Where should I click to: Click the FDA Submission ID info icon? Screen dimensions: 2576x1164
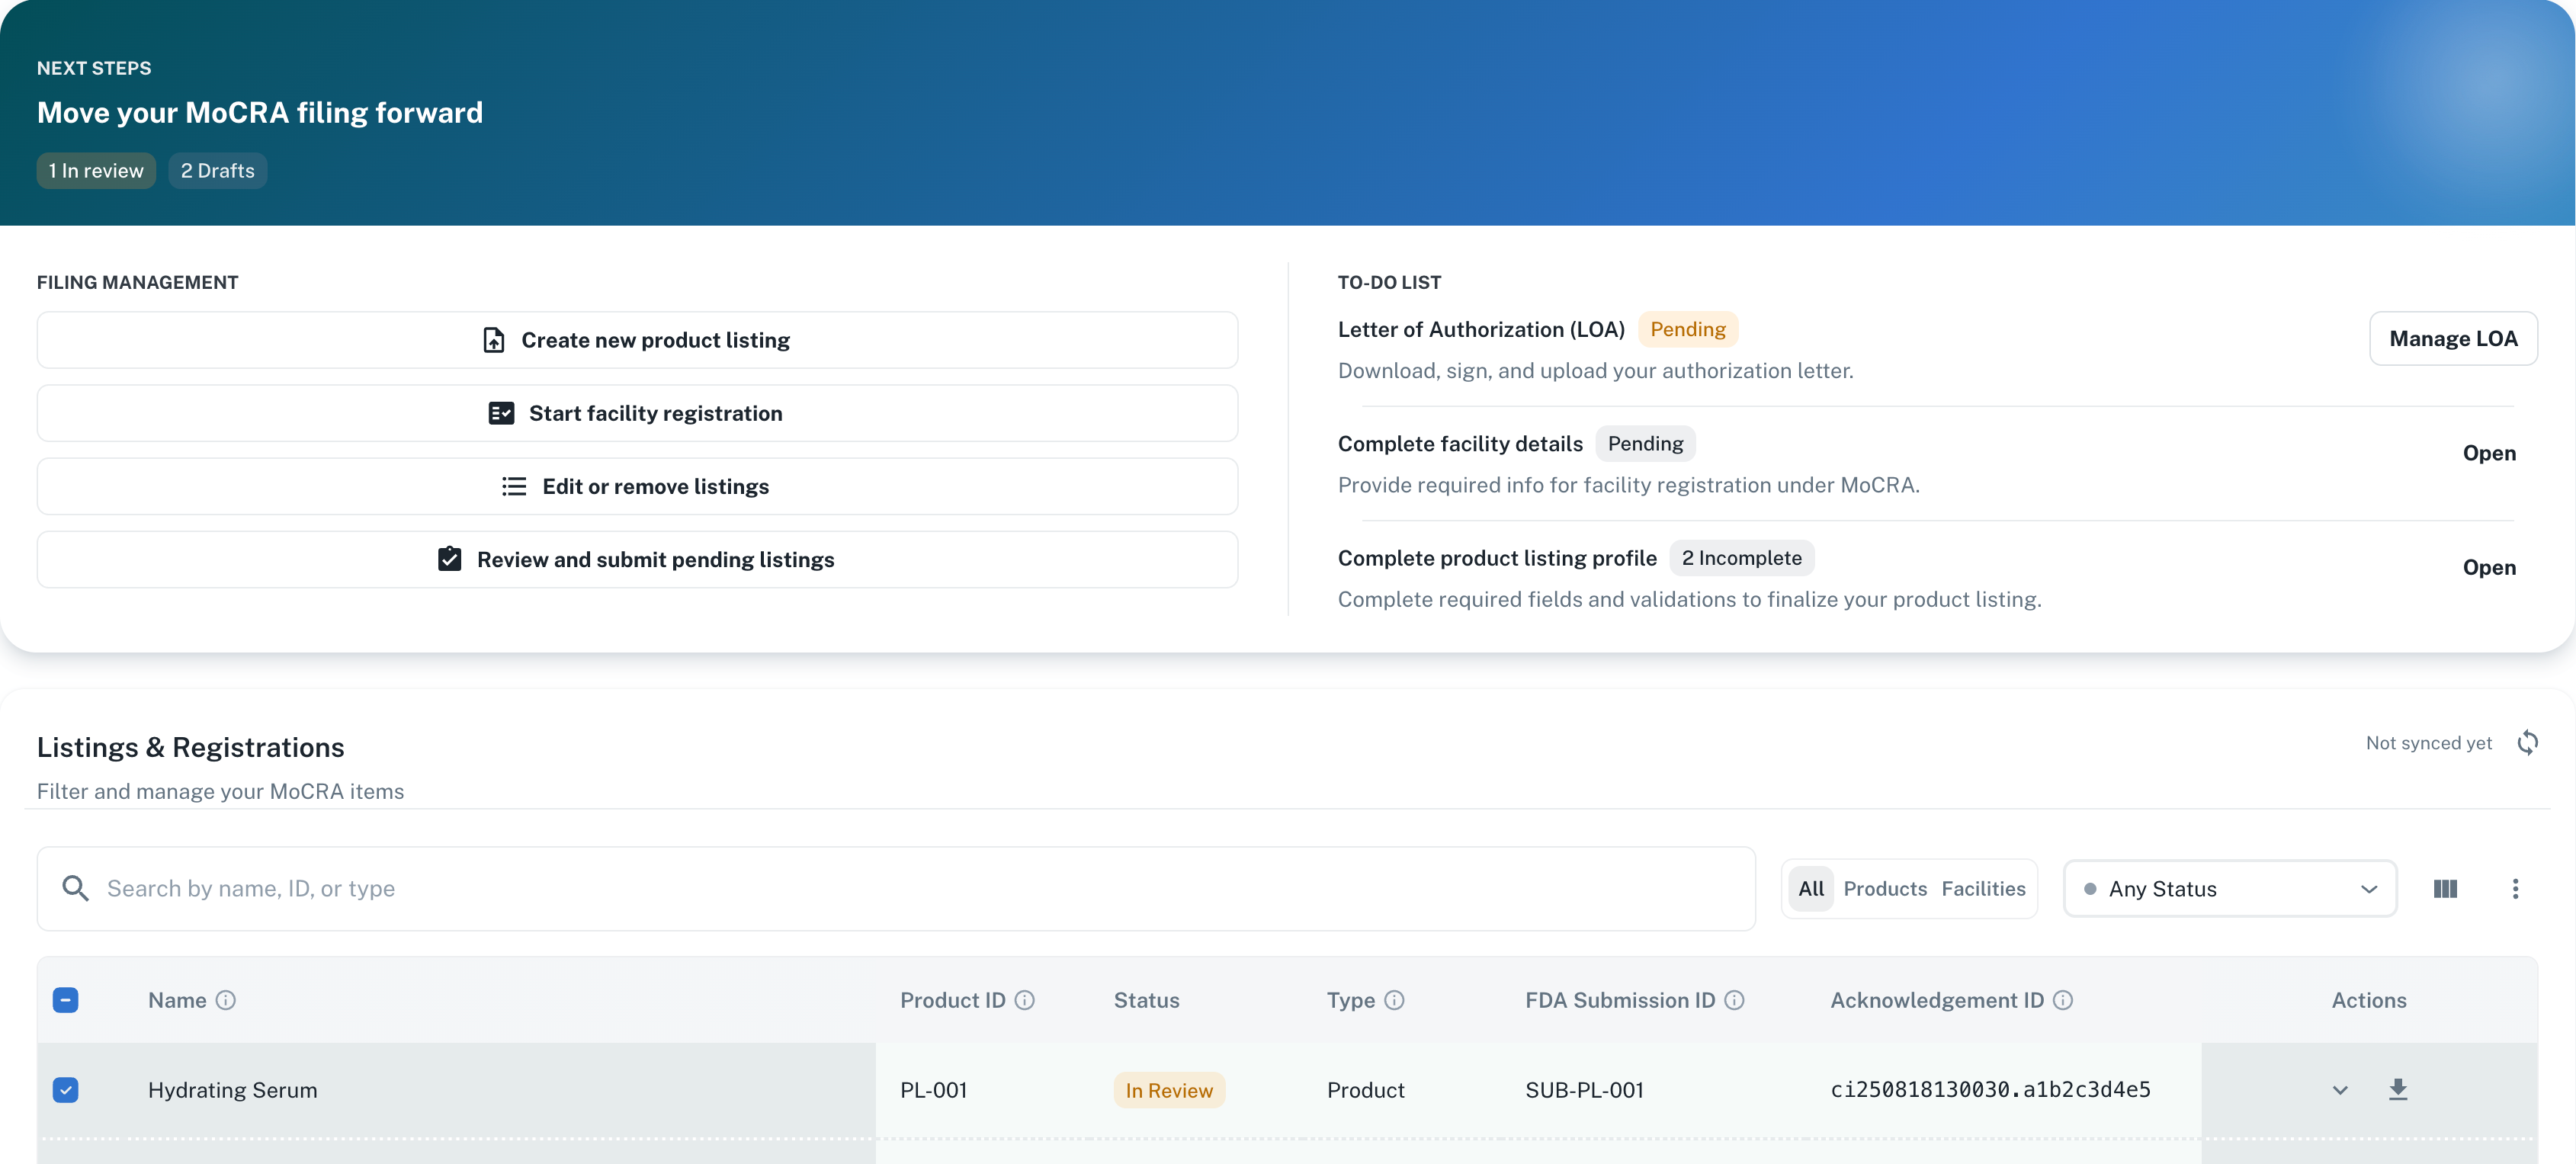click(1734, 1000)
